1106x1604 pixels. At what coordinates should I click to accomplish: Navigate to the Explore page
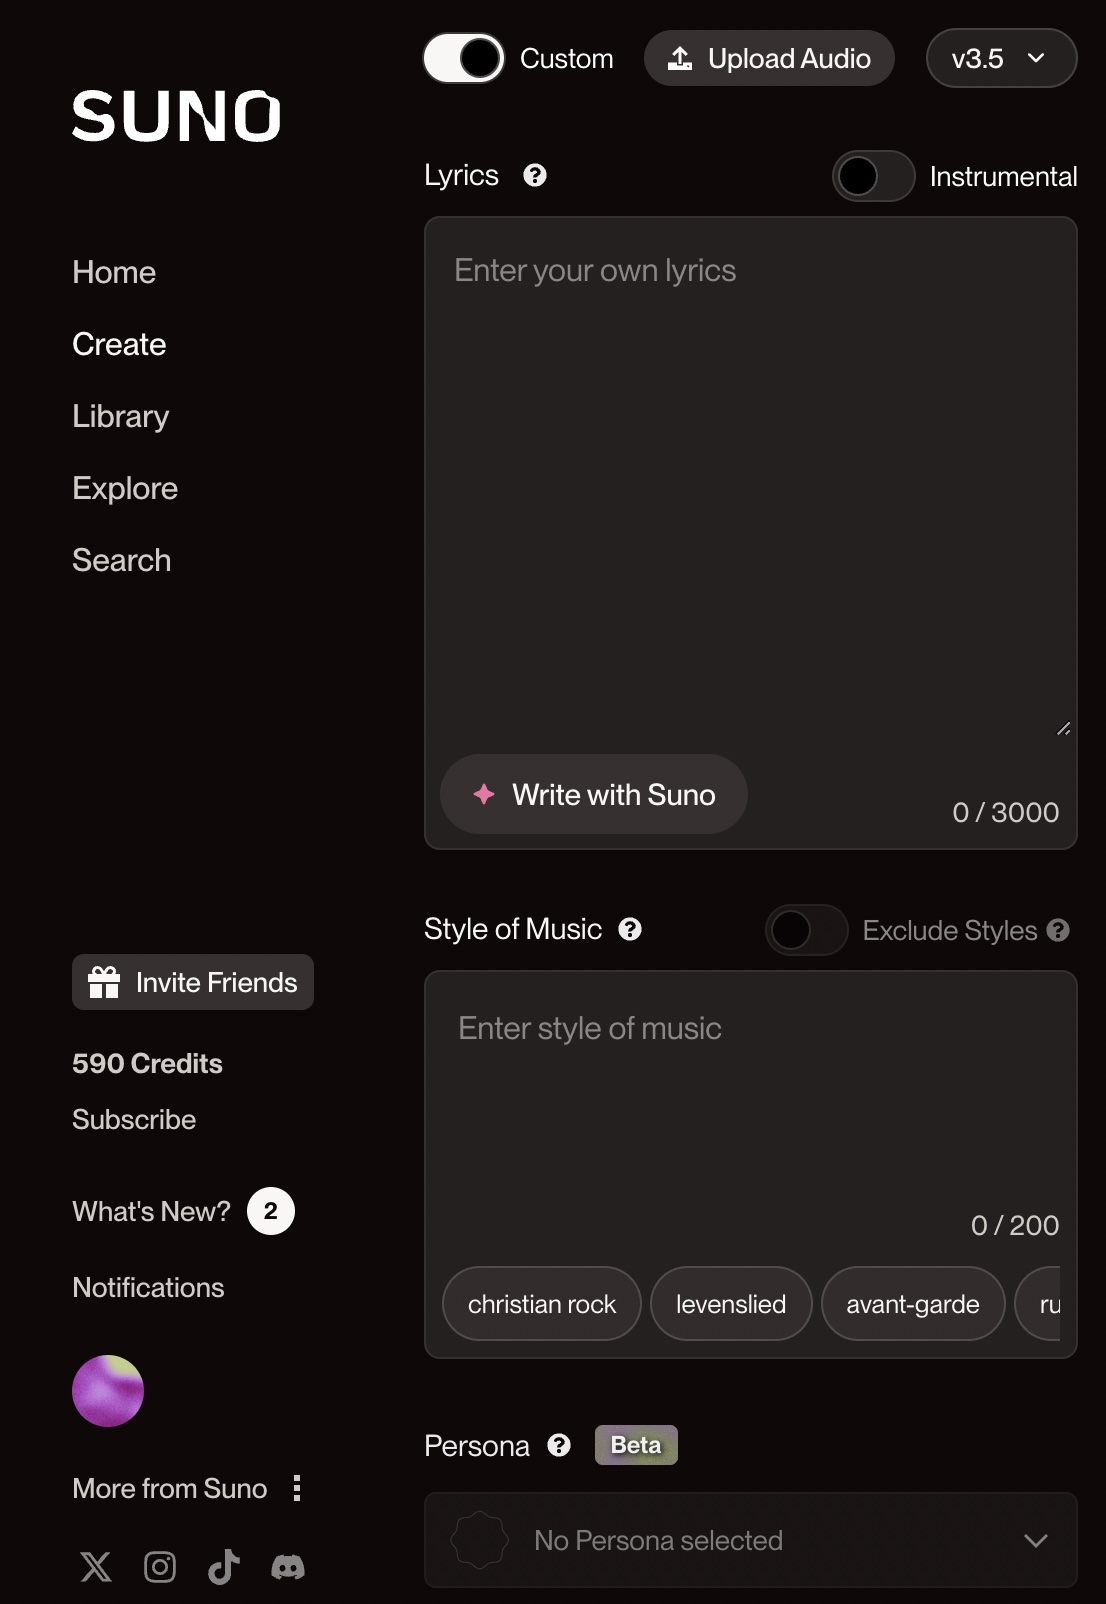pyautogui.click(x=125, y=488)
